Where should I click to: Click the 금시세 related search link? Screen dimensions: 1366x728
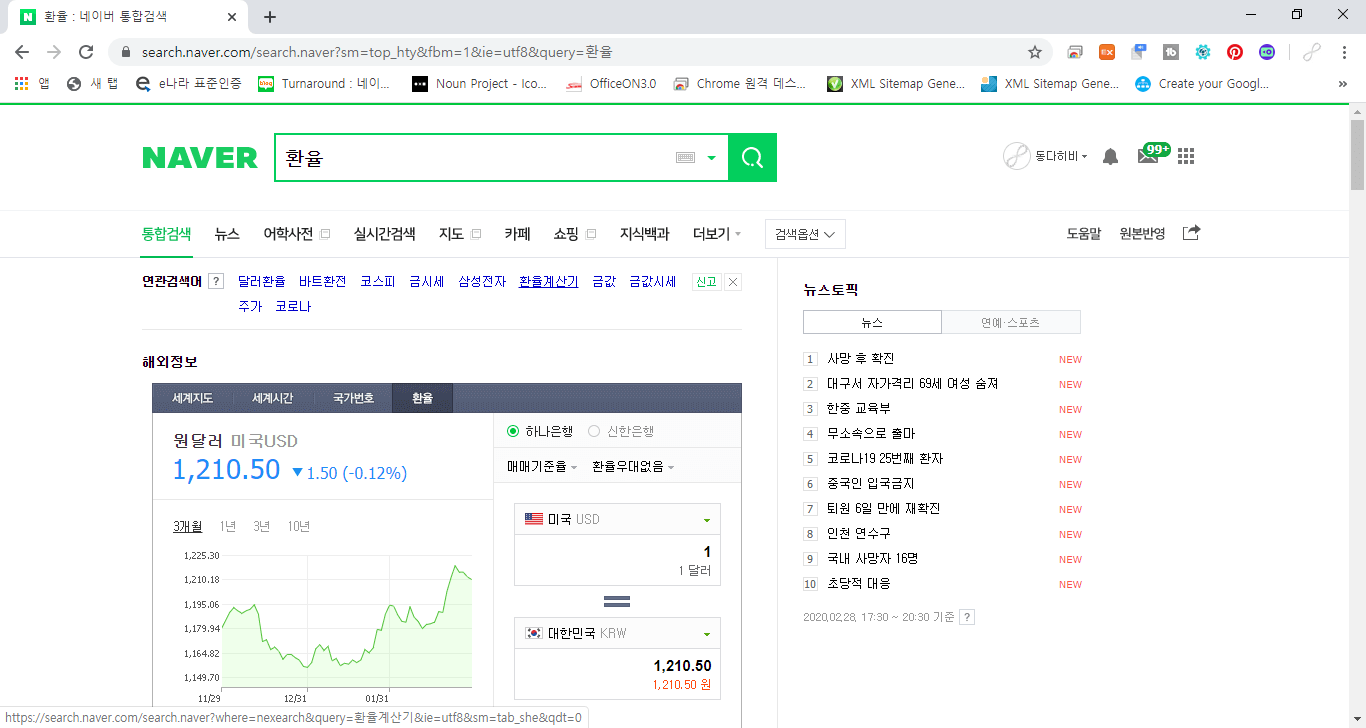pos(427,282)
